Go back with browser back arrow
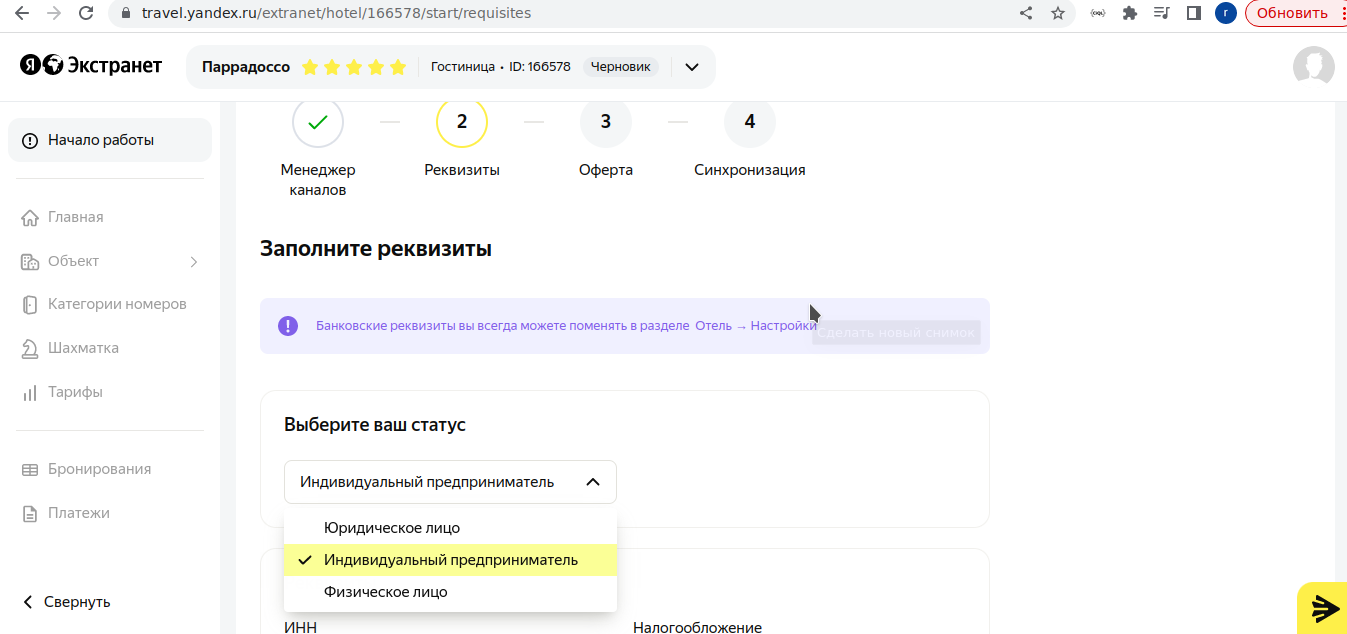The height and width of the screenshot is (634, 1347). click(x=22, y=13)
